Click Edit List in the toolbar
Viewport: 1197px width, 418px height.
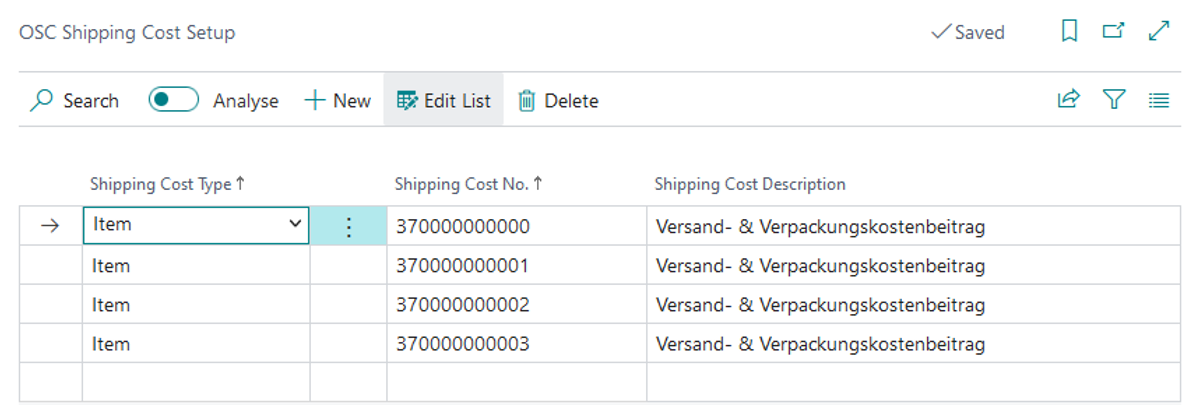[x=444, y=101]
